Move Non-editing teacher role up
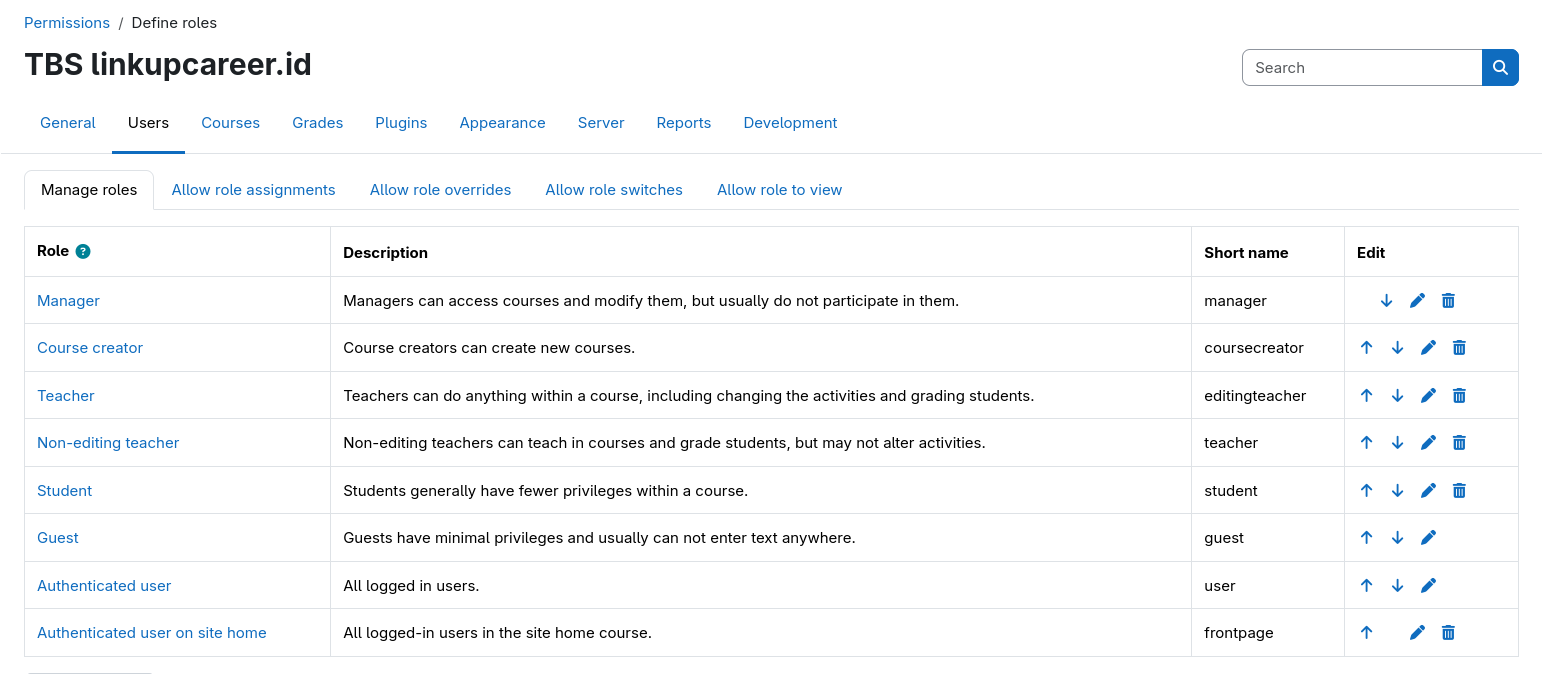This screenshot has height=674, width=1542. [x=1366, y=443]
